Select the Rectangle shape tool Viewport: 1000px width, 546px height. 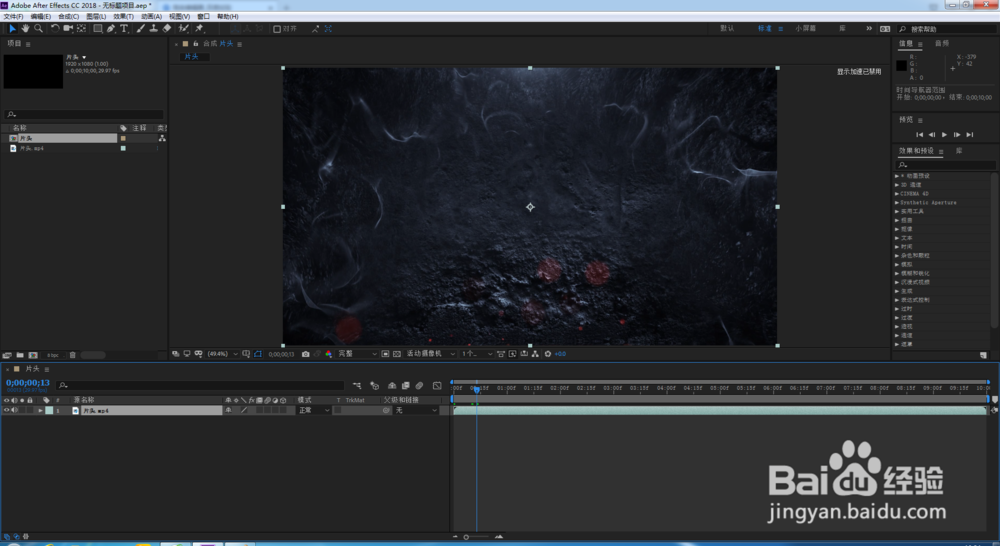click(x=98, y=29)
